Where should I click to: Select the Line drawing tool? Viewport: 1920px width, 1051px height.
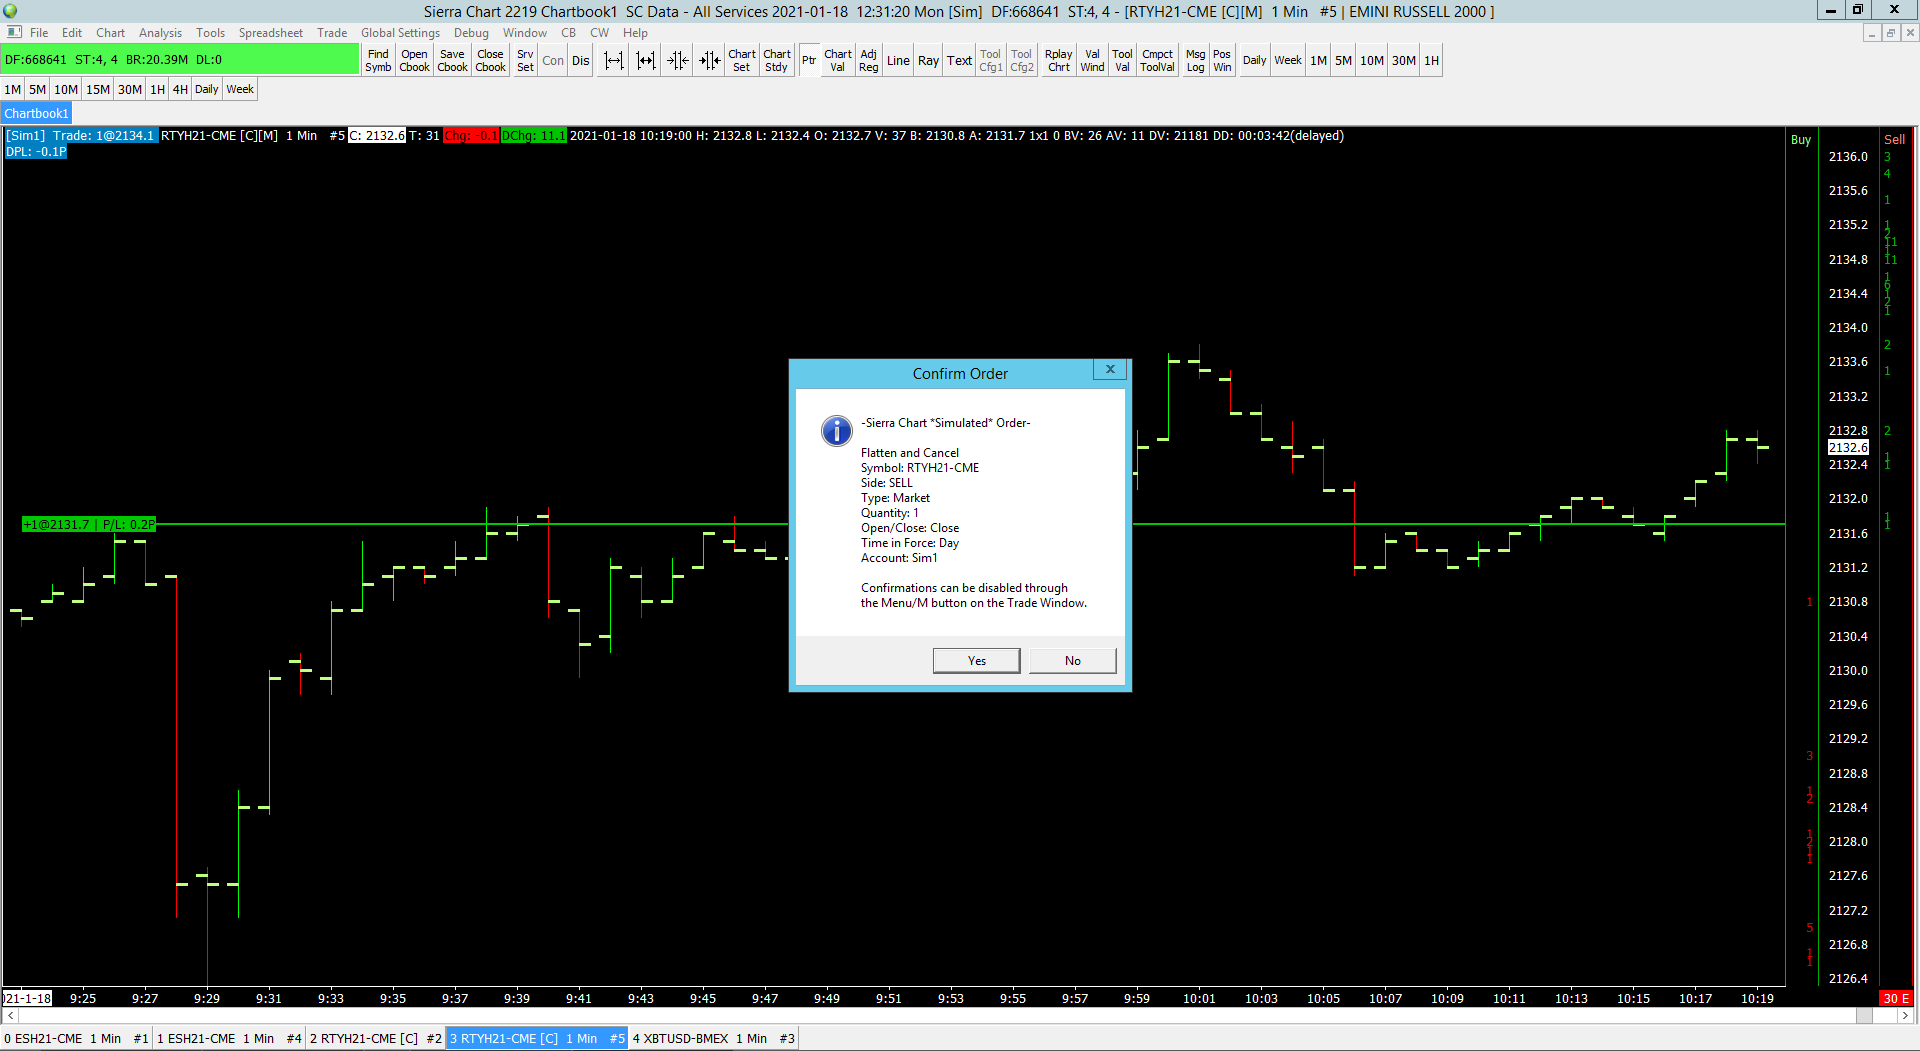pyautogui.click(x=898, y=60)
